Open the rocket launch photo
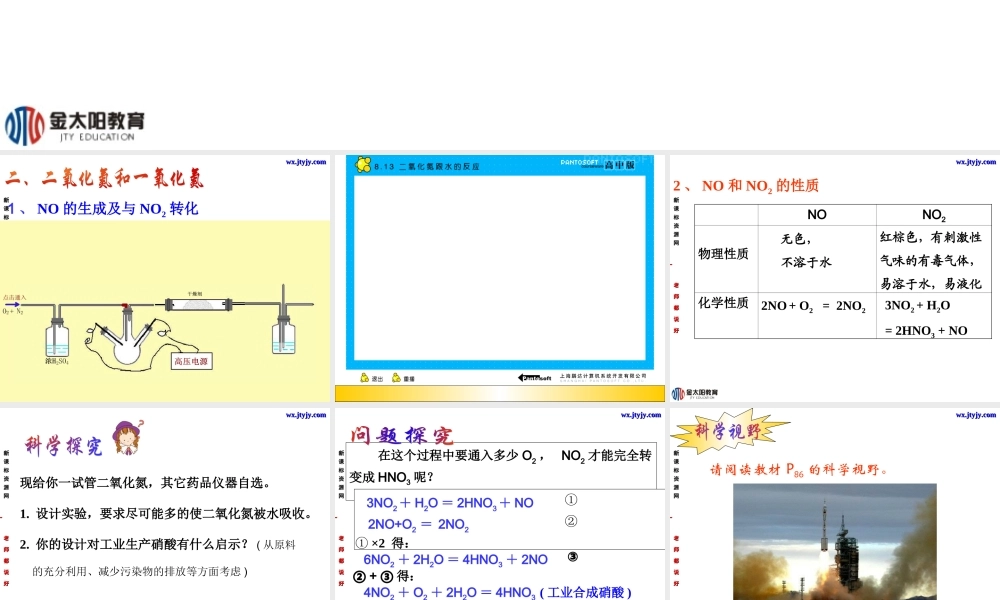Viewport: 1000px width, 600px height. click(835, 541)
